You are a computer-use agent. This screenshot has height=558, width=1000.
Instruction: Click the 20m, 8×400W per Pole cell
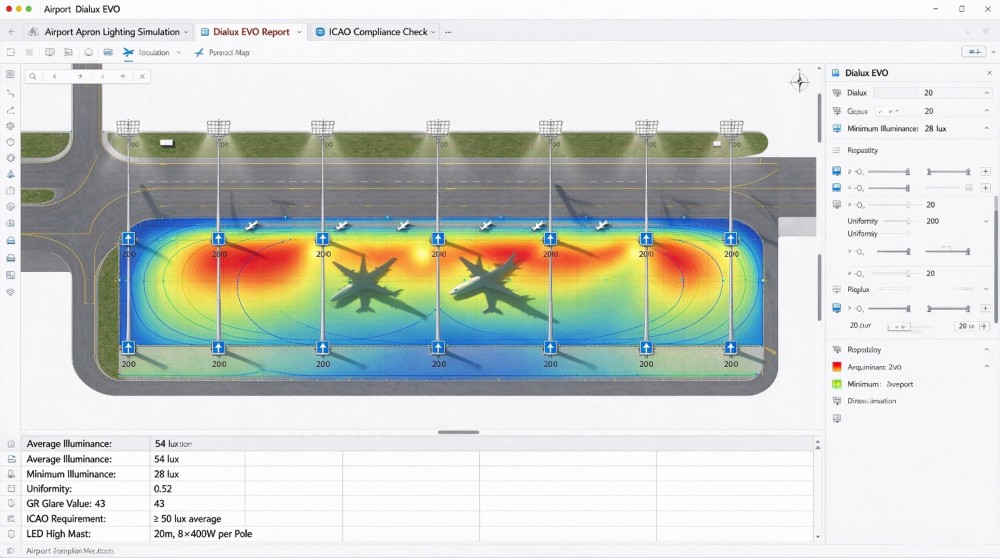[203, 534]
